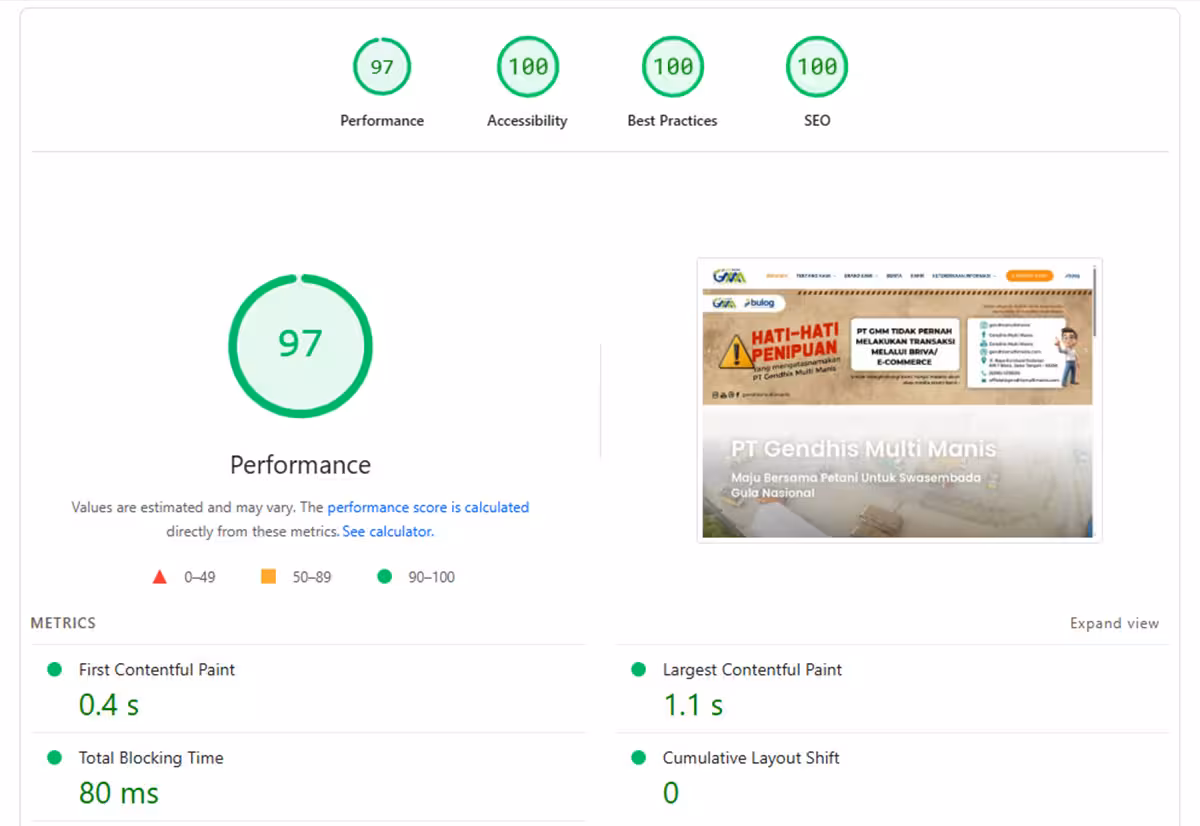Image resolution: width=1200 pixels, height=826 pixels.
Task: Expand the First Contentful Paint metric
Action: 157,670
